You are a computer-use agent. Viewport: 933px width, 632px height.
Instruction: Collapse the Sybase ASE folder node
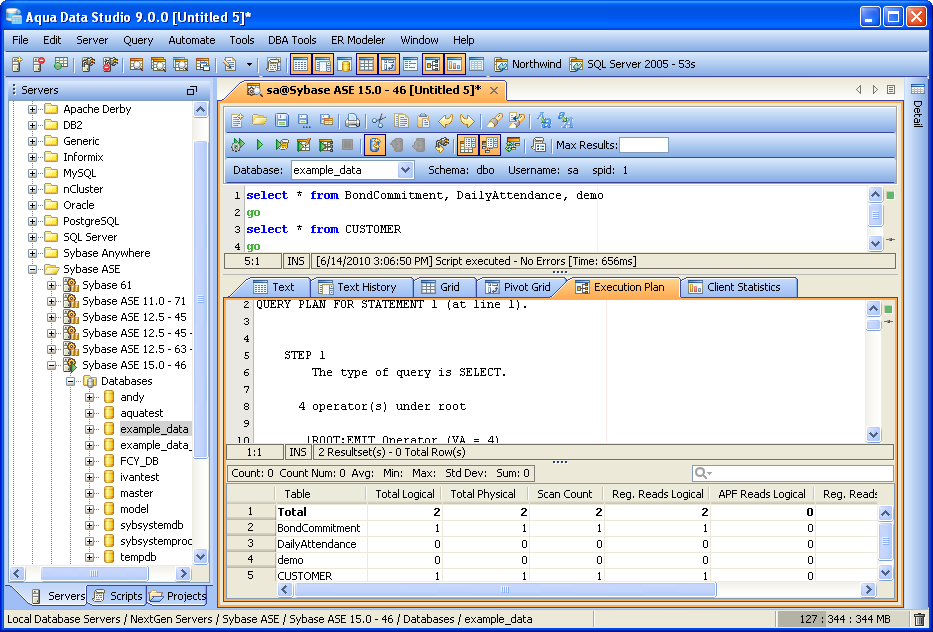coord(33,269)
